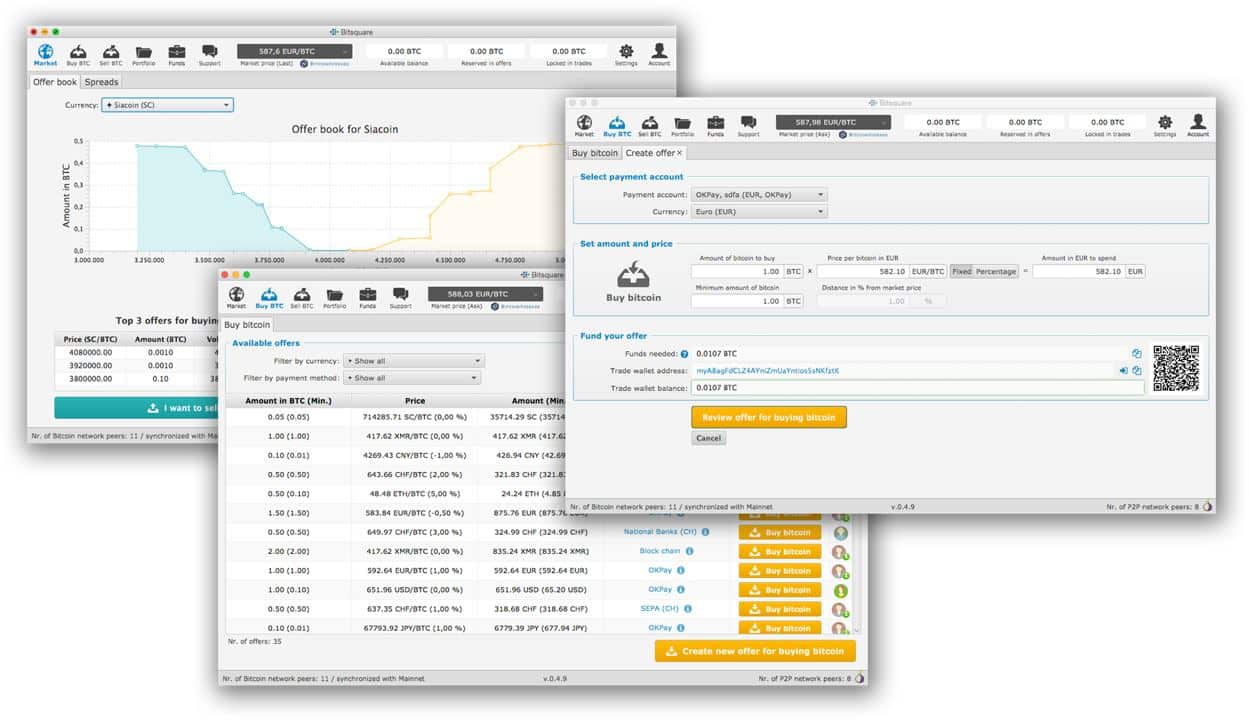Open Funds in the Create offer window
This screenshot has width=1249, height=720.
(715, 125)
